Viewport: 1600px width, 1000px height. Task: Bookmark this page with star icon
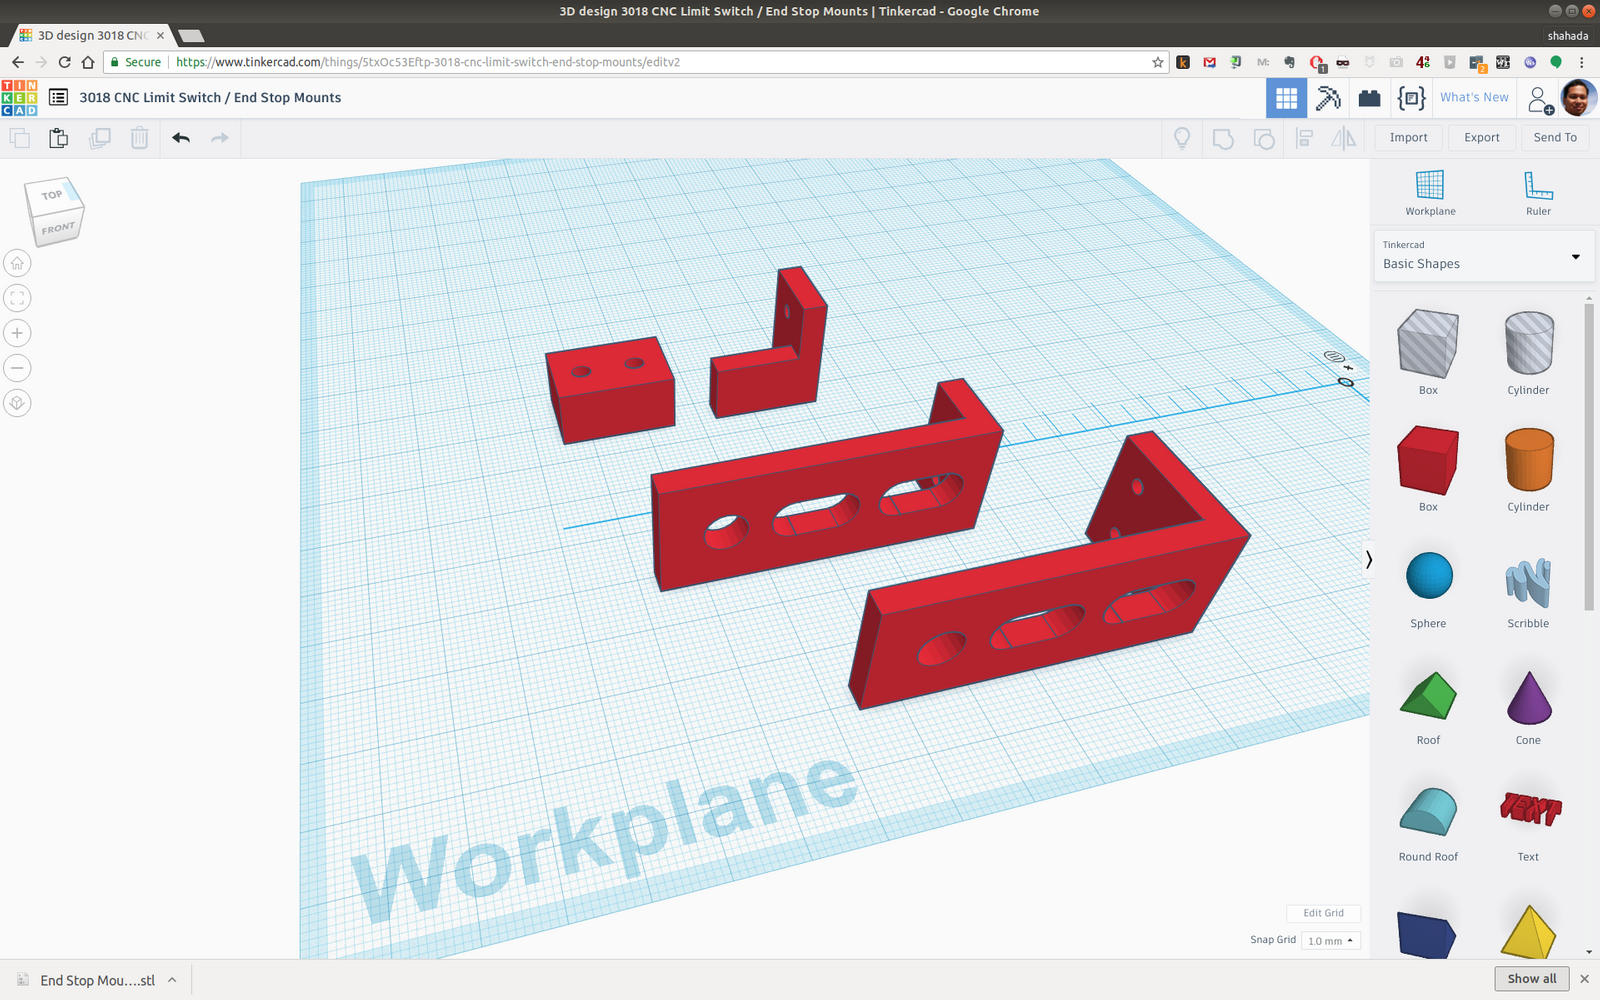coord(1158,62)
